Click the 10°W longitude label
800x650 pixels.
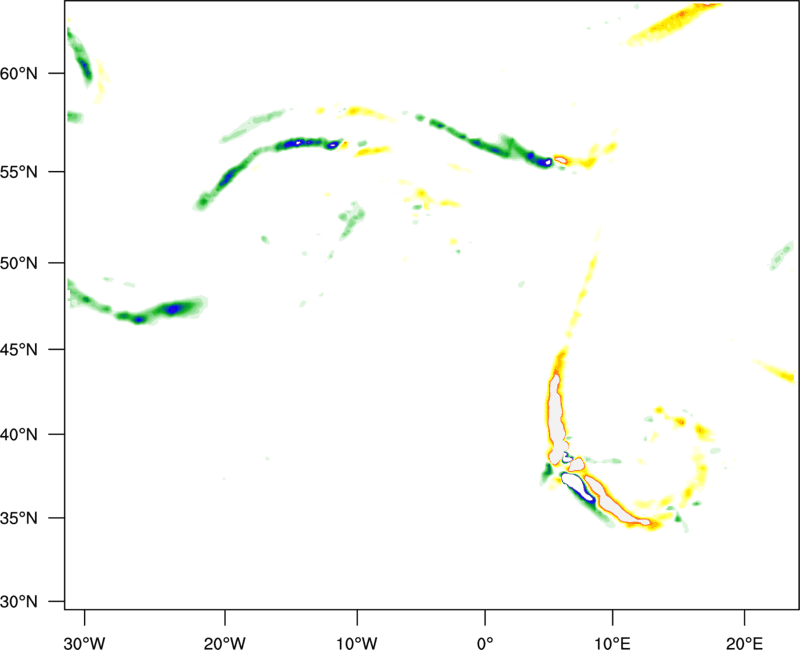(357, 643)
